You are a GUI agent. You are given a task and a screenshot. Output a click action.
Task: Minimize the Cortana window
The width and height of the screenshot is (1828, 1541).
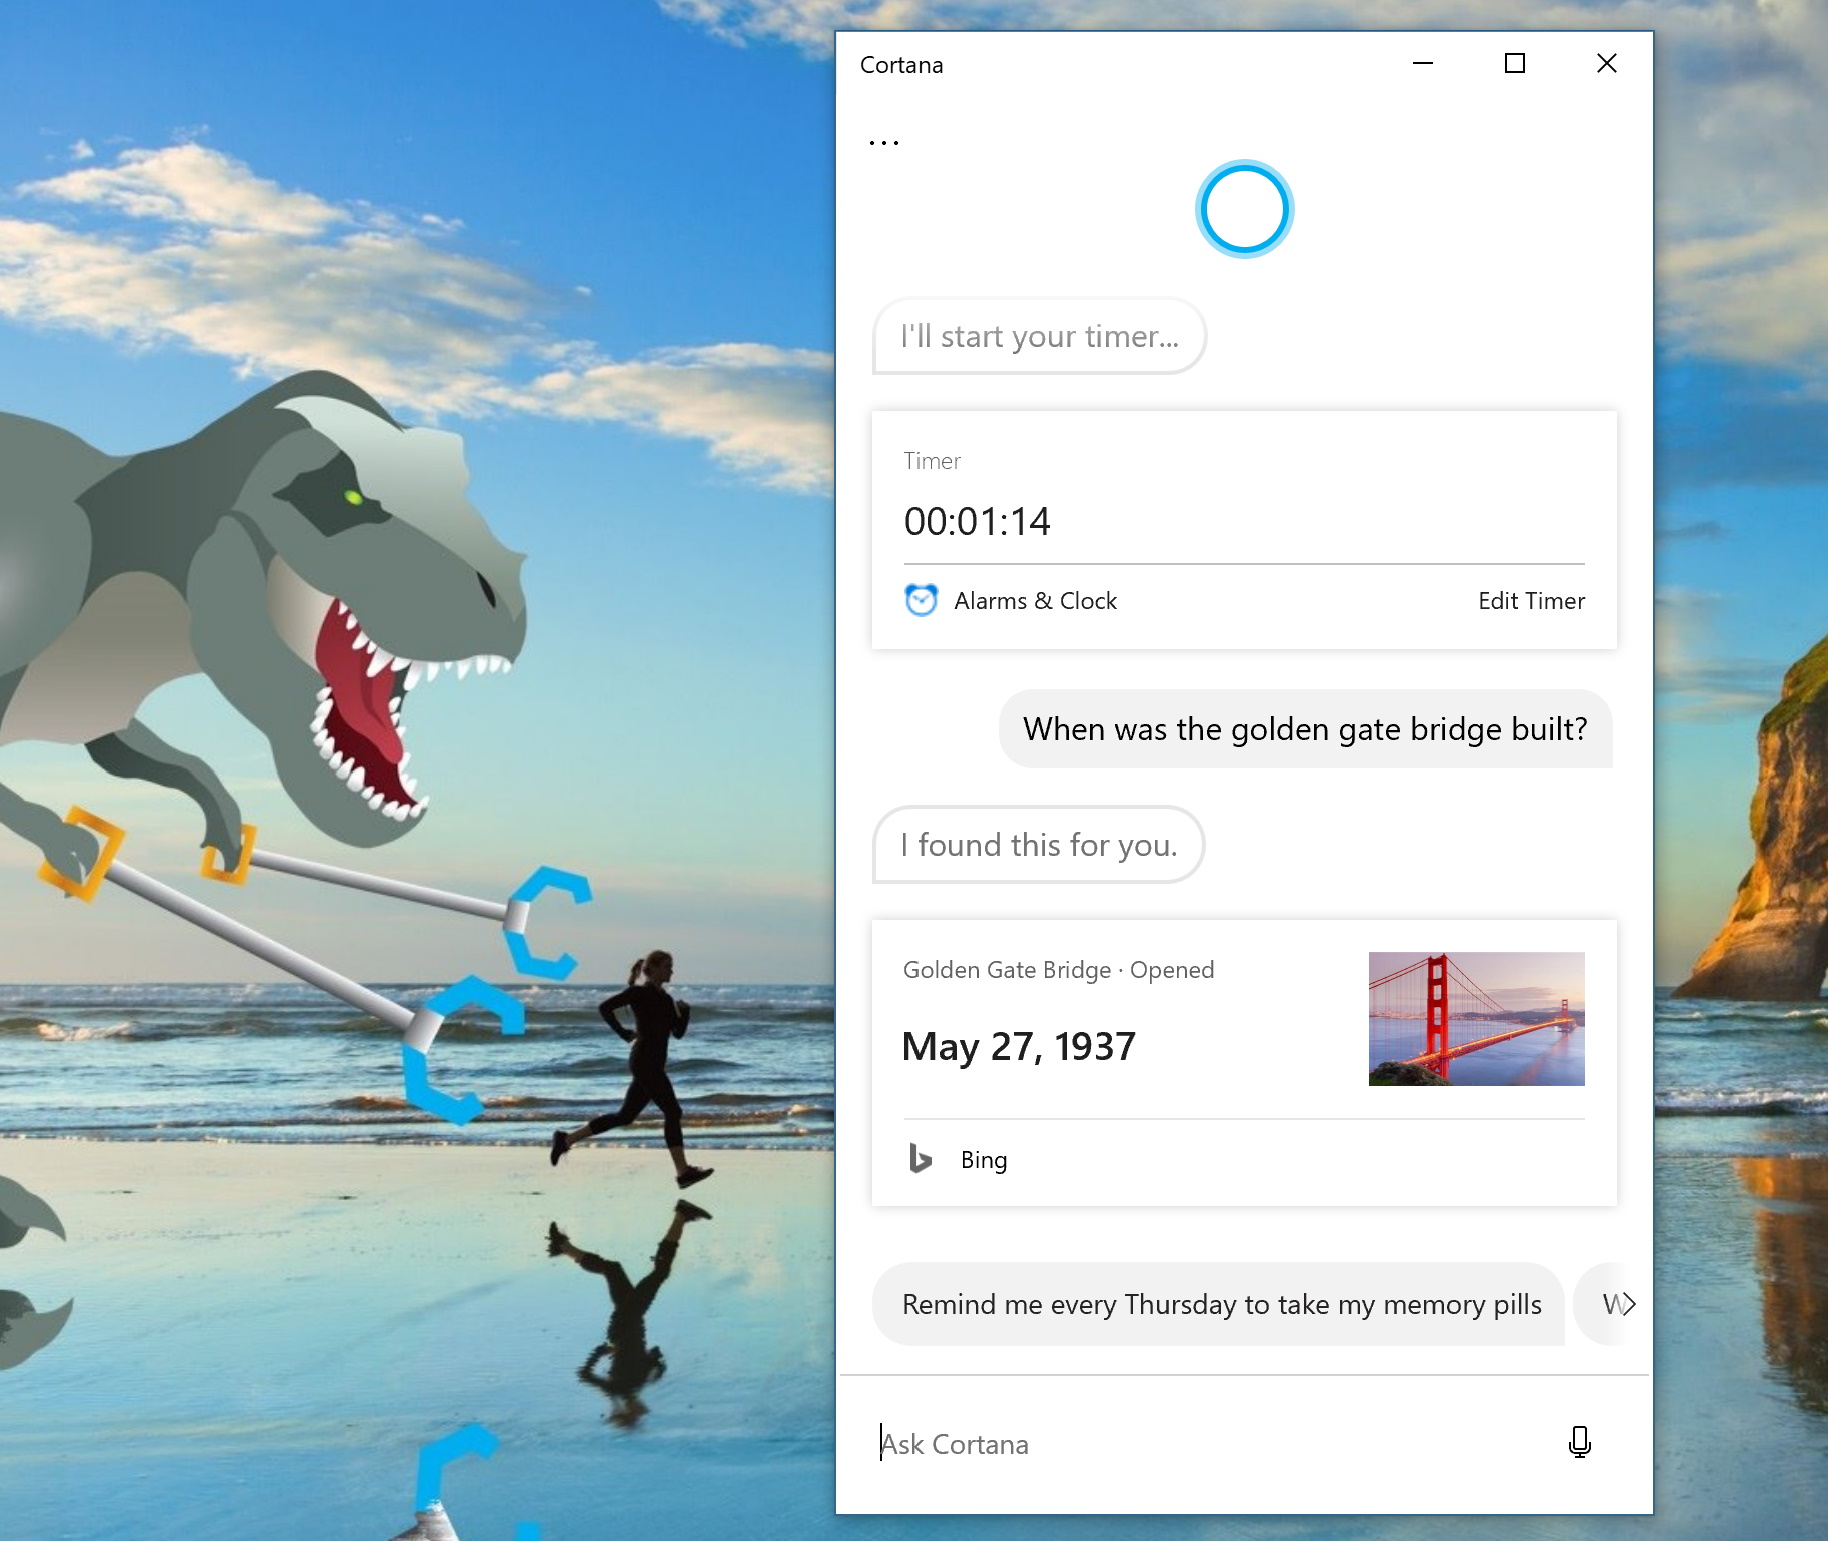1423,63
